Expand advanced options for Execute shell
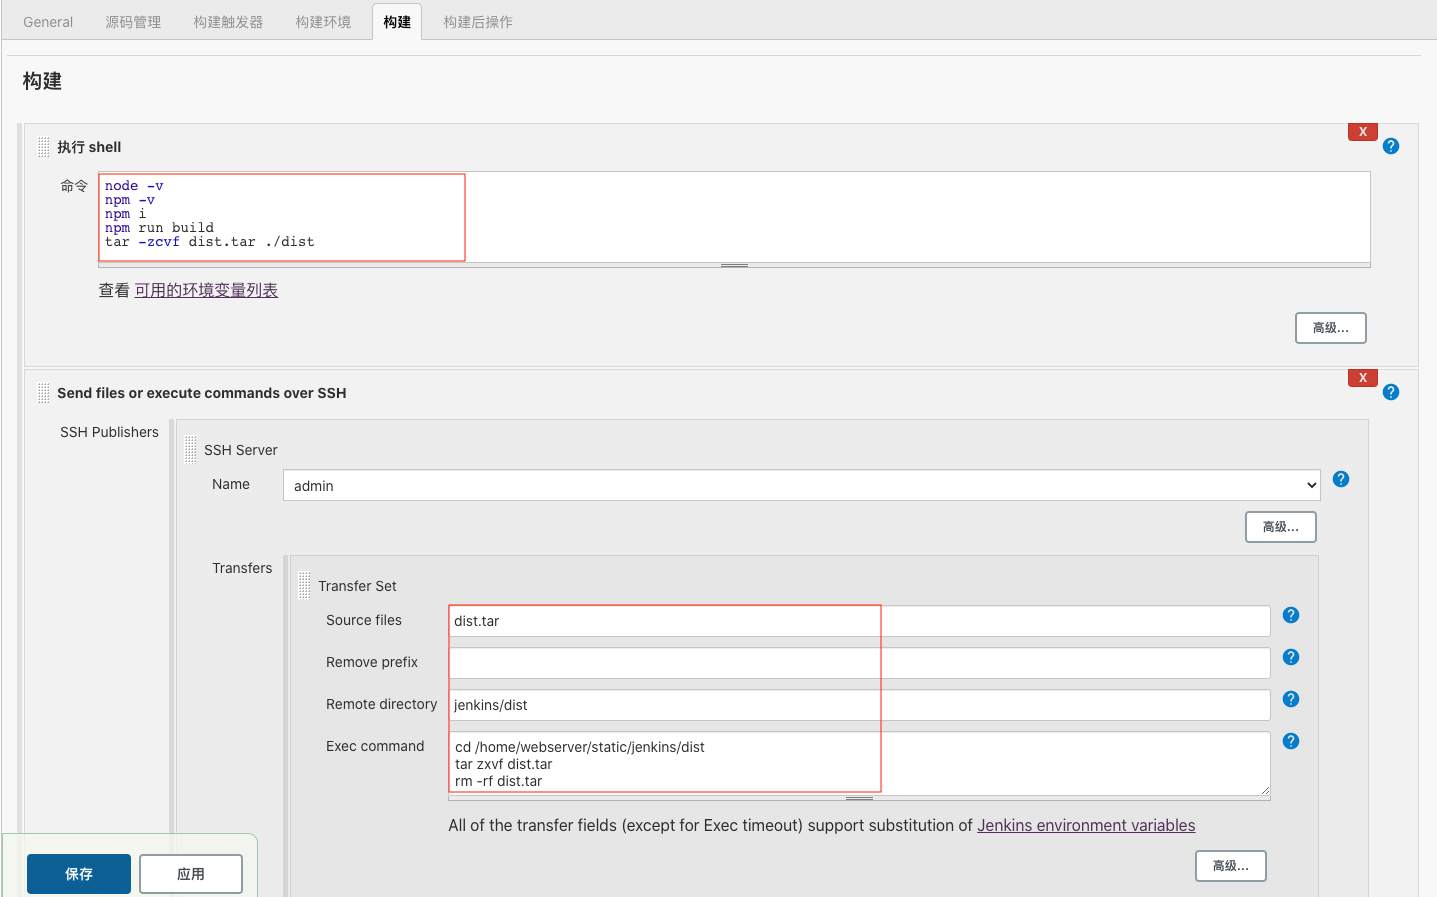1437x897 pixels. click(x=1330, y=328)
